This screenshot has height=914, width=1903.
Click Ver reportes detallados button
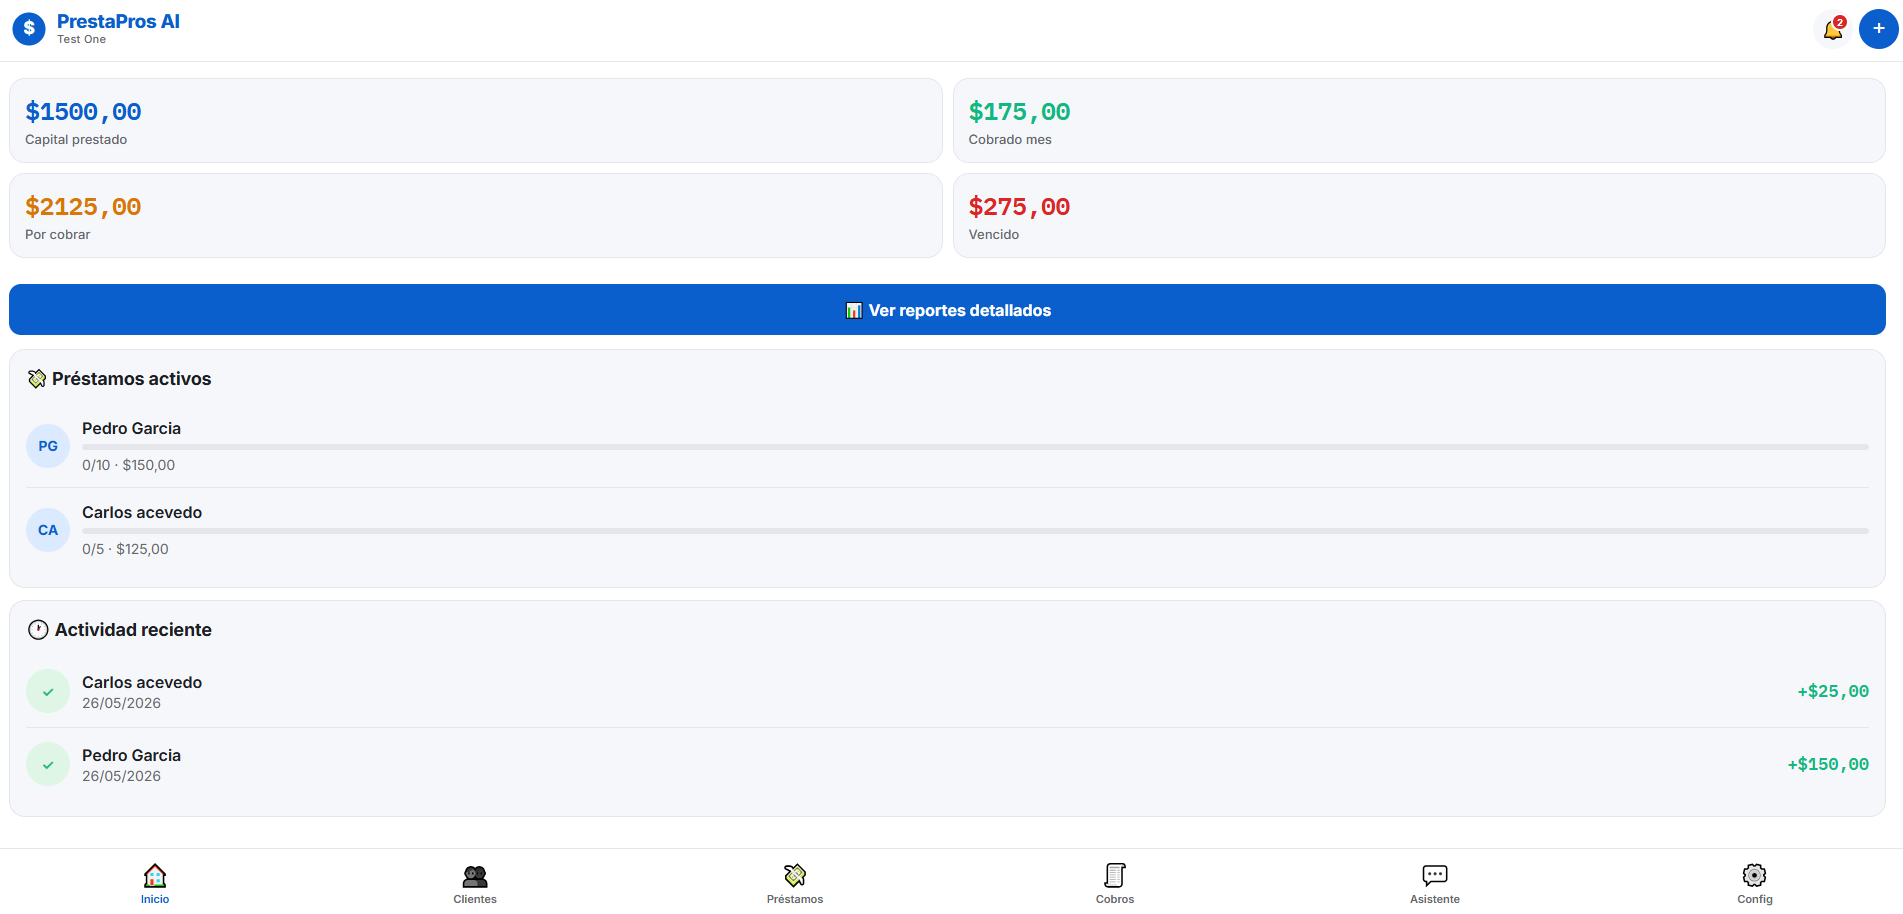[x=947, y=310]
